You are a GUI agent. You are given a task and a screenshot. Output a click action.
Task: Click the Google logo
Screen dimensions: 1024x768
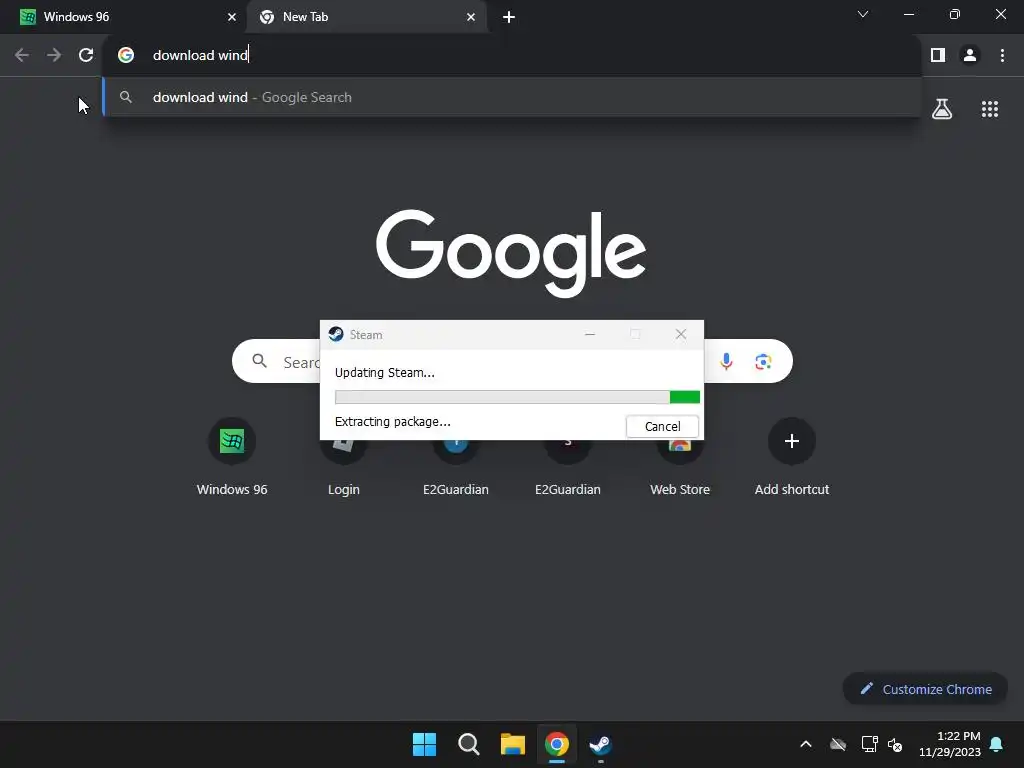(511, 253)
